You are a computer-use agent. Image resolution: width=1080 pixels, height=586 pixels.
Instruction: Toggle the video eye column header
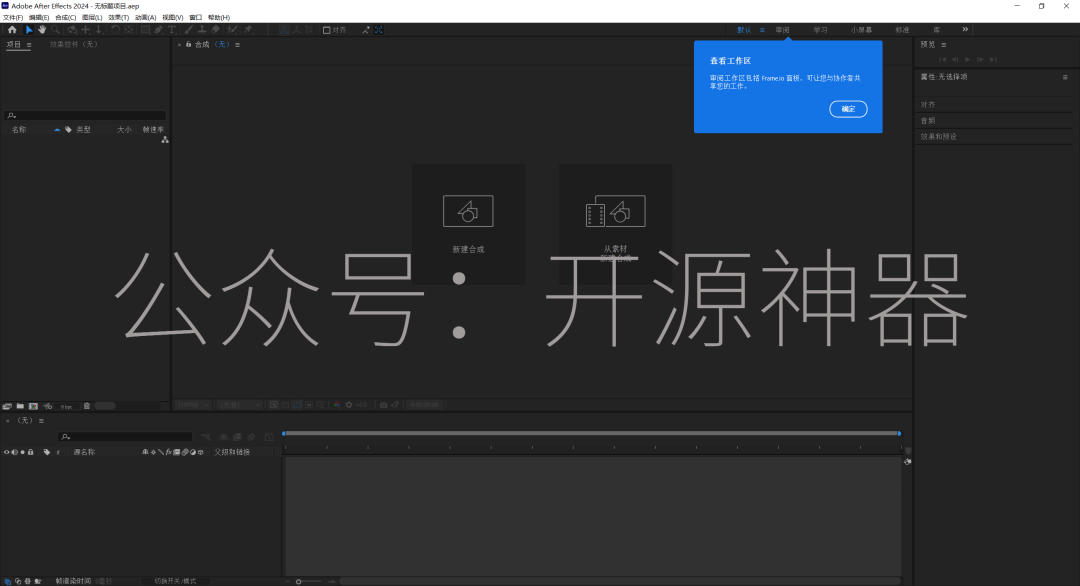pos(7,452)
